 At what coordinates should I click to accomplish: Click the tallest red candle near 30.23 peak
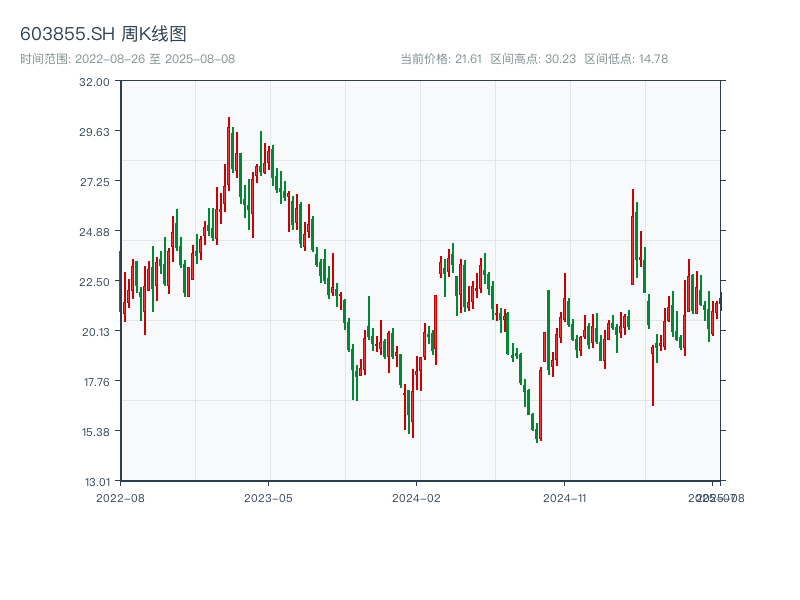click(x=229, y=154)
